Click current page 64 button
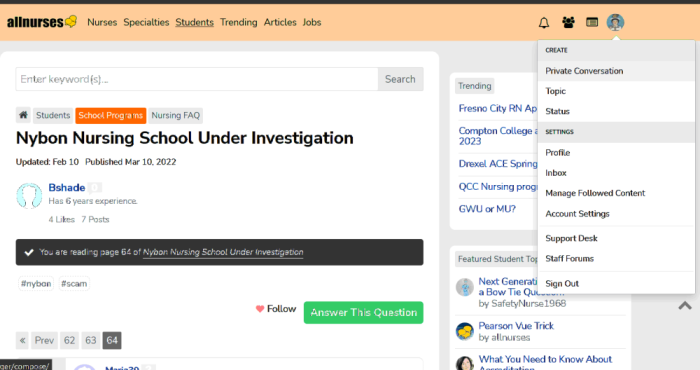 click(x=112, y=341)
